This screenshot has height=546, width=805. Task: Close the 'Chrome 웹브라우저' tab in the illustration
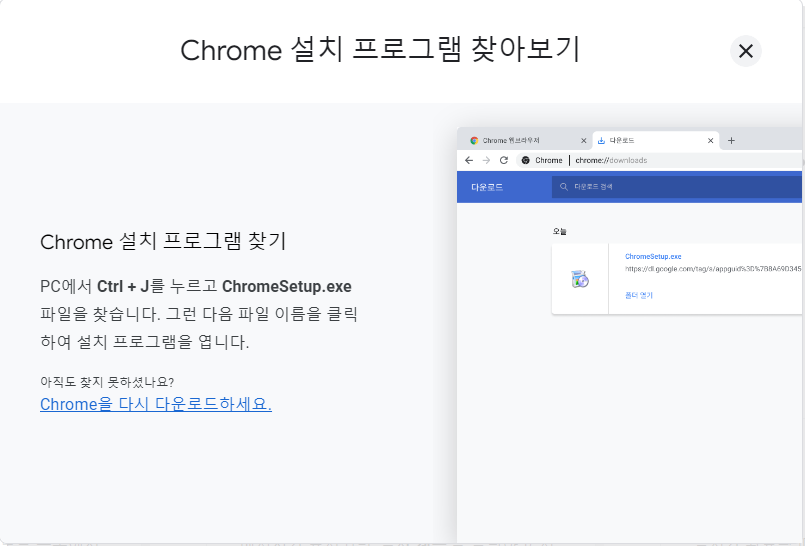tap(583, 141)
